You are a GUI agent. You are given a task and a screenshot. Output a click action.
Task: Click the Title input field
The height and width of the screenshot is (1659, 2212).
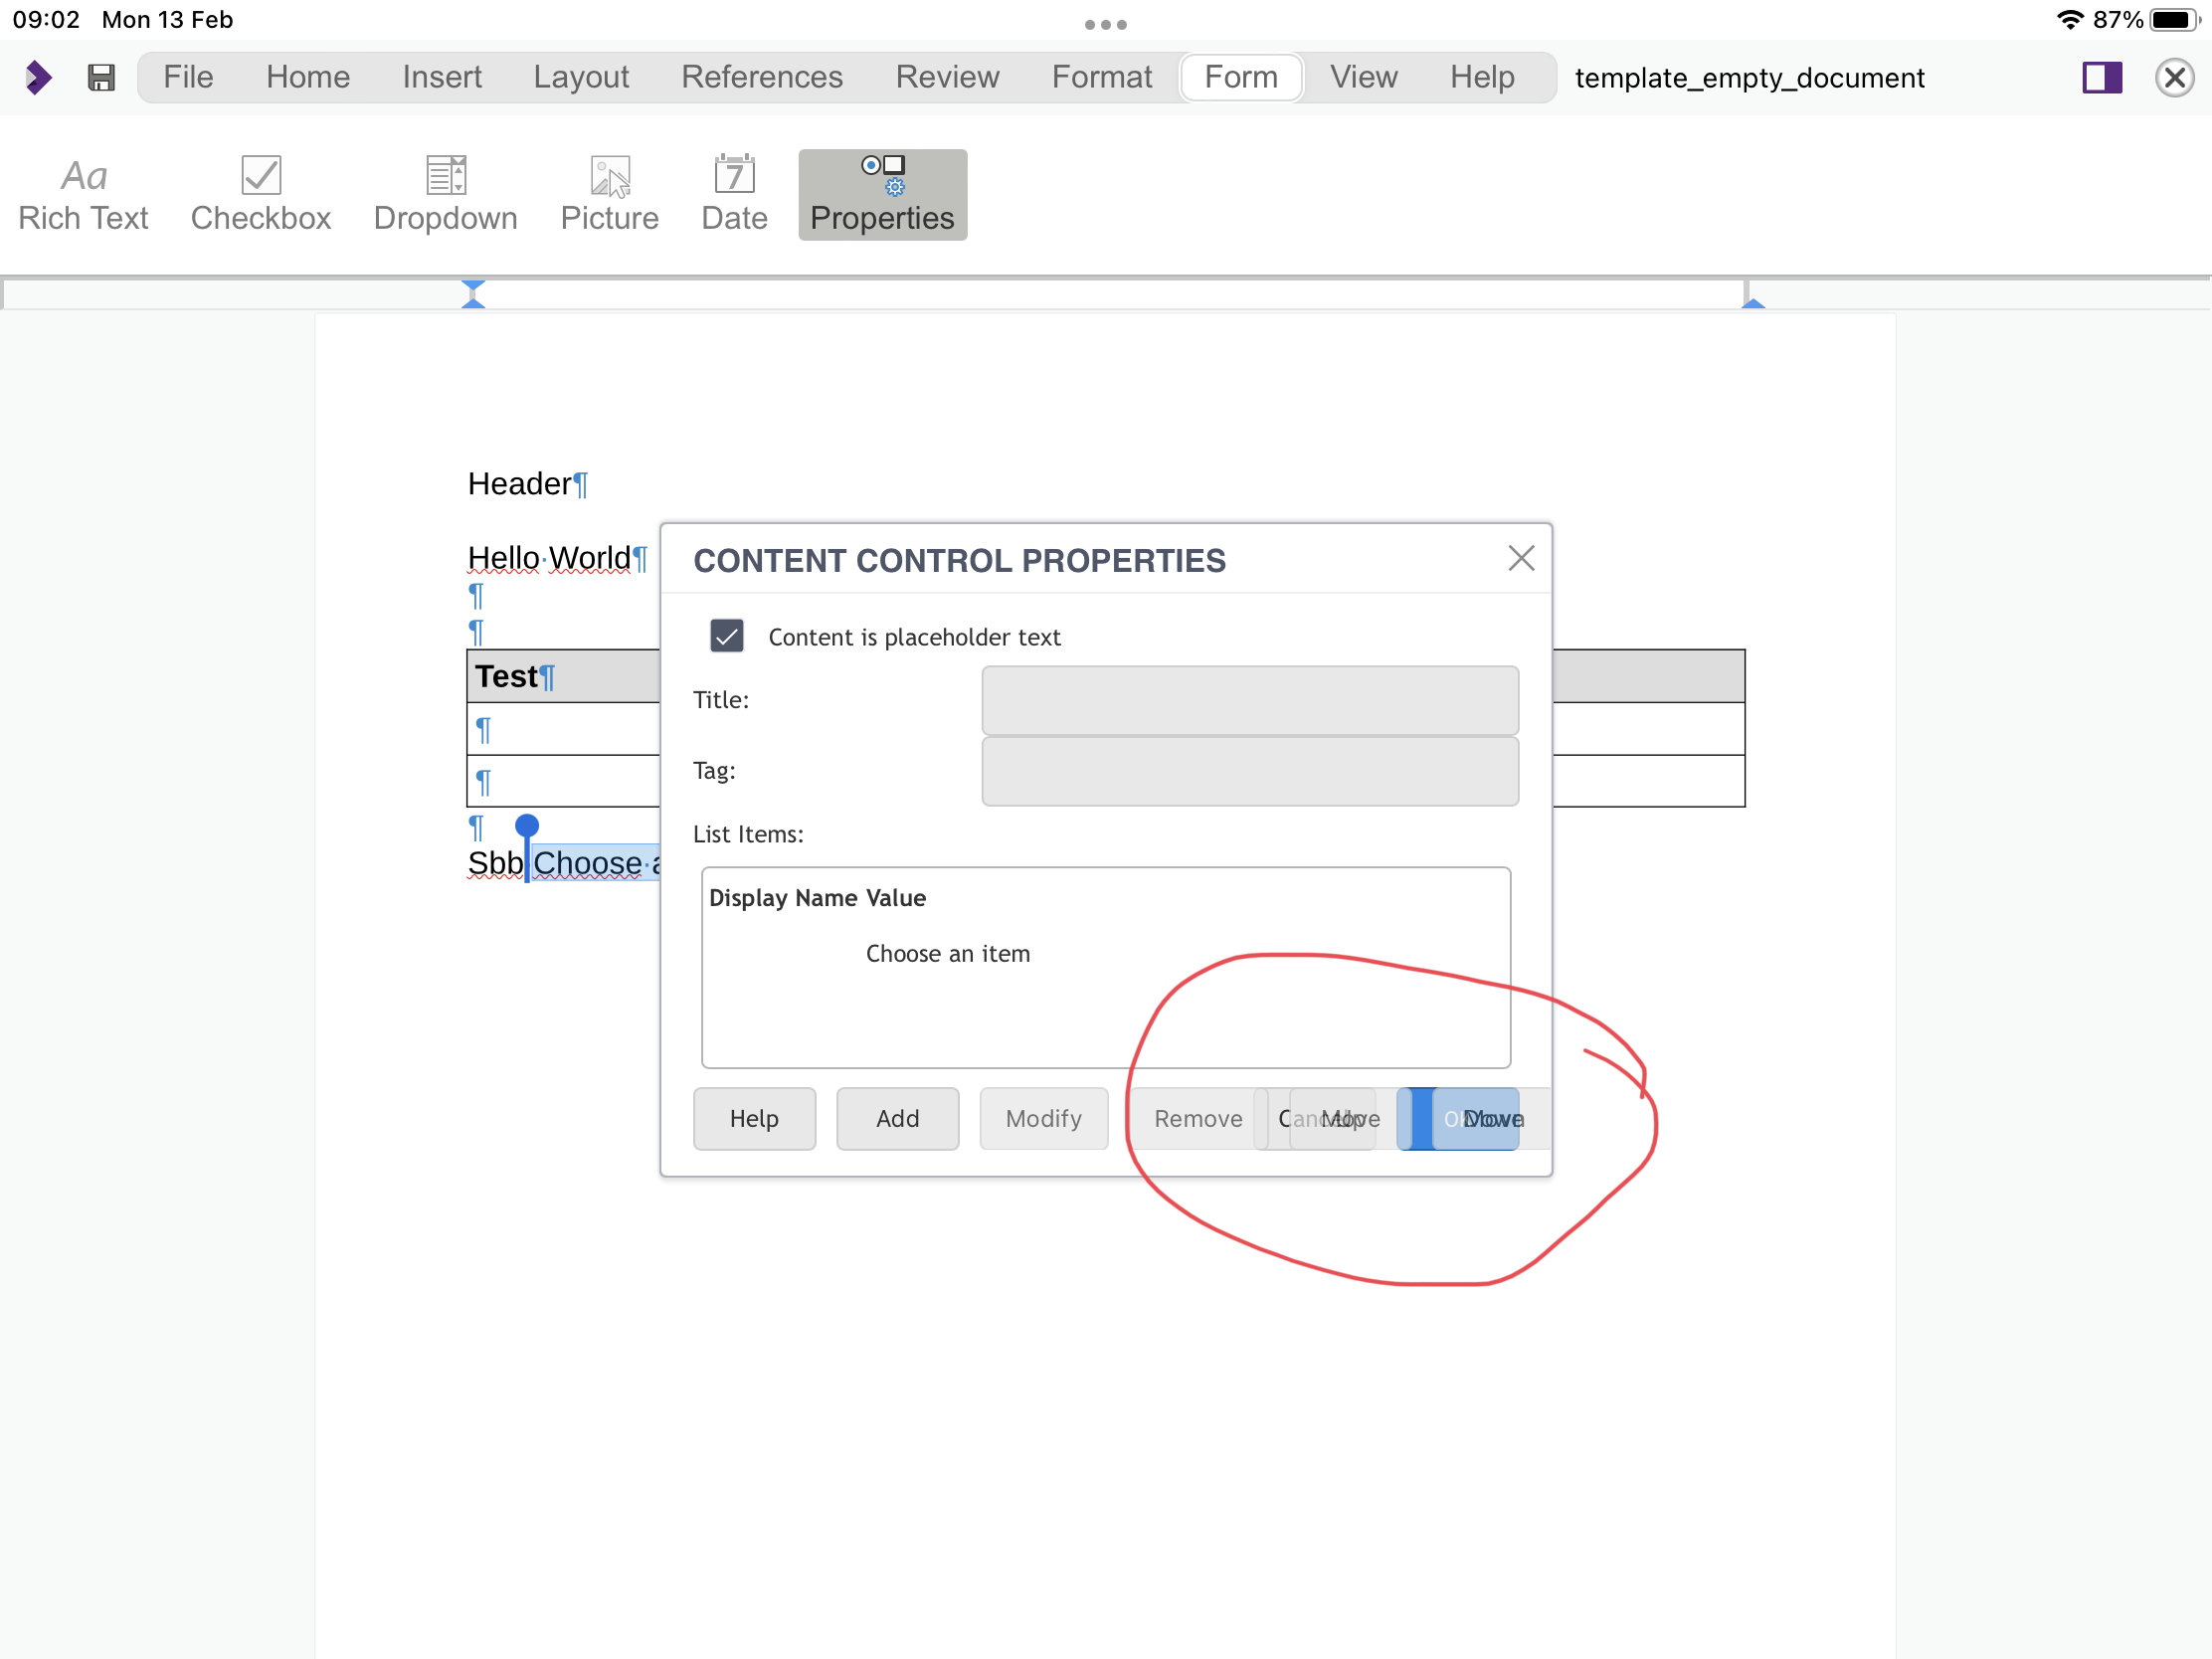point(1249,700)
